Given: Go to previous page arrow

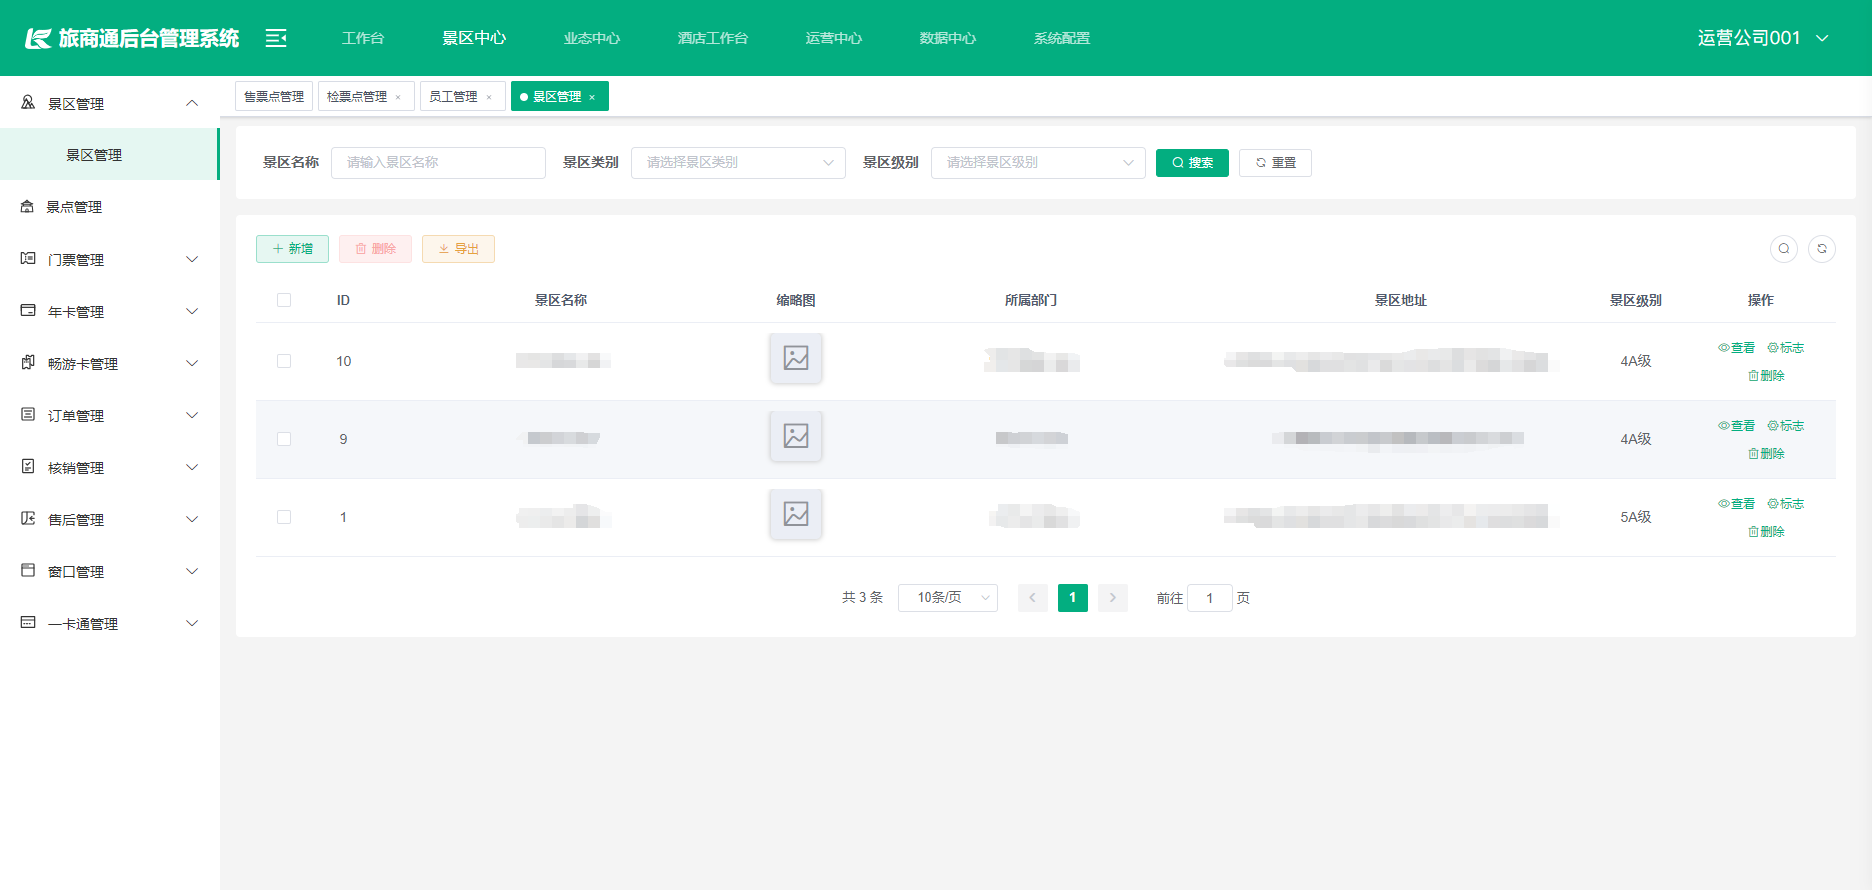Looking at the screenshot, I should tap(1033, 598).
